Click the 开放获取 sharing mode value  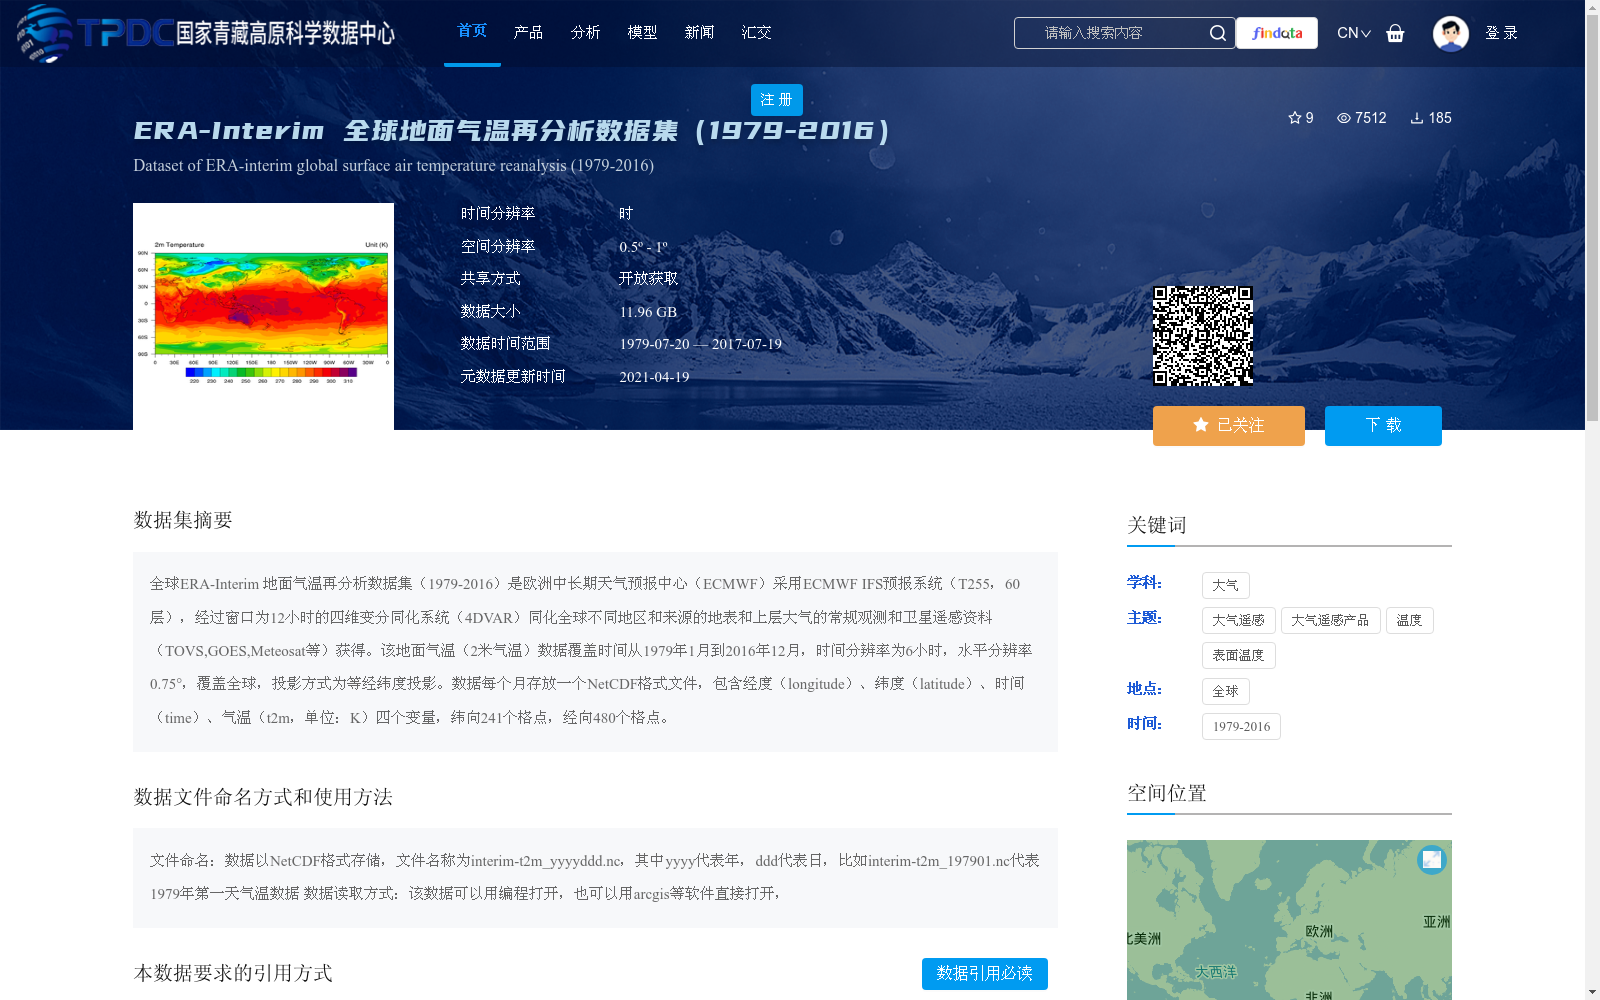pyautogui.click(x=648, y=279)
